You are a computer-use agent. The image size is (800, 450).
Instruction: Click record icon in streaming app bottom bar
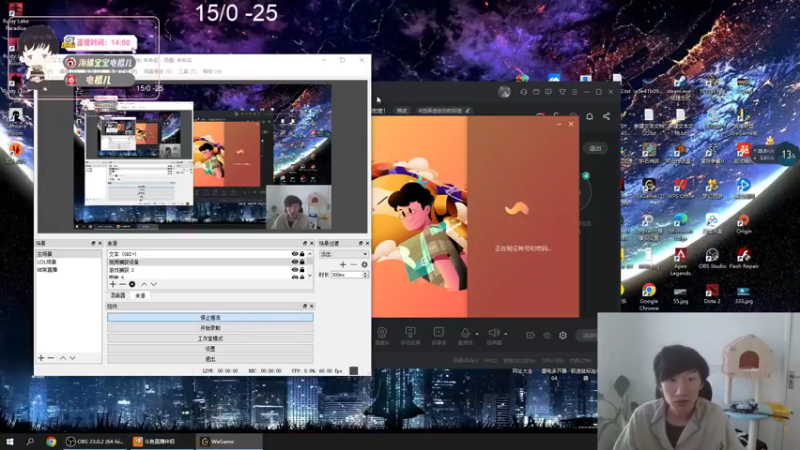[x=531, y=335]
